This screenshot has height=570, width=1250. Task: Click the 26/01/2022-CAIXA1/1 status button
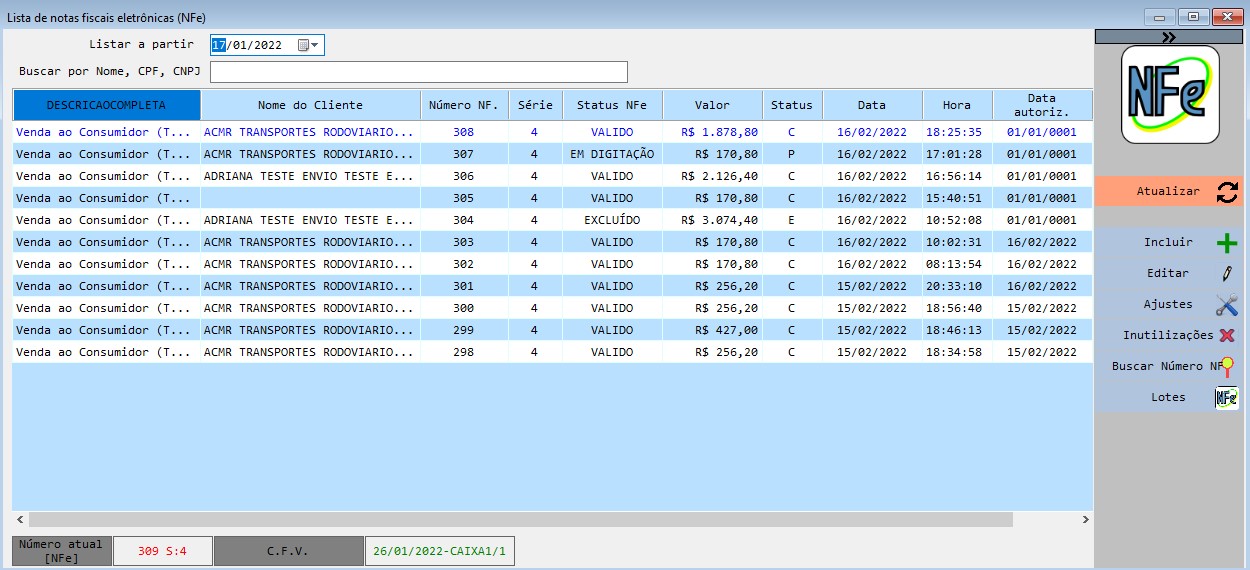coord(439,551)
